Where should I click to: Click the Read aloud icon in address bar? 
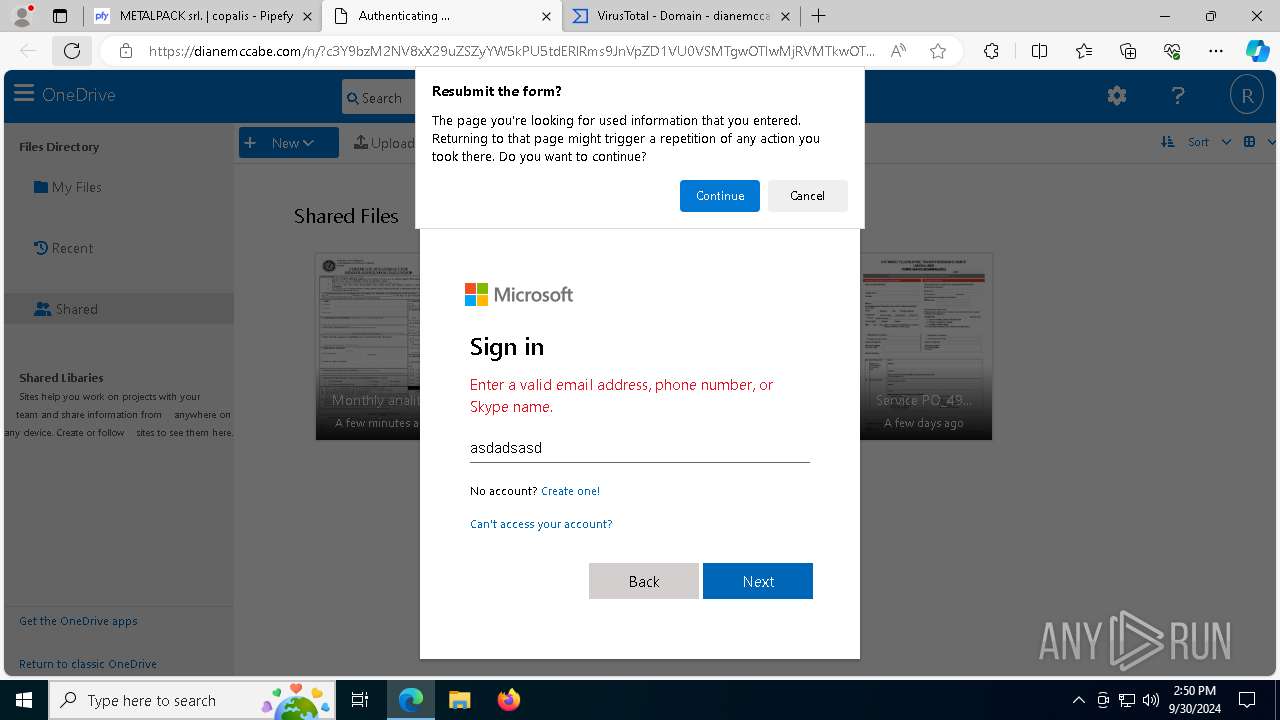point(898,51)
